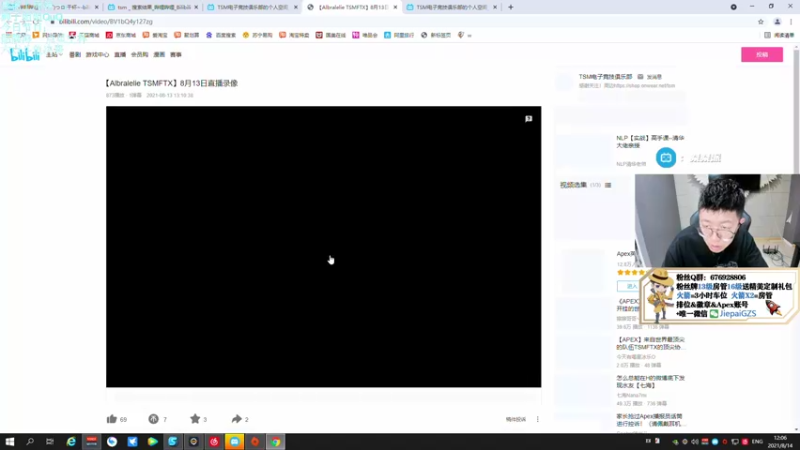Screen dimensions: 800x450
Task: Open the 家长投过Apex recommended video
Action: pyautogui.click(x=650, y=420)
